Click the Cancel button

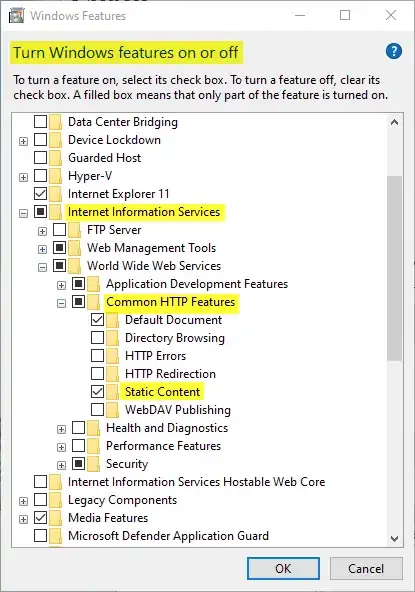366,569
